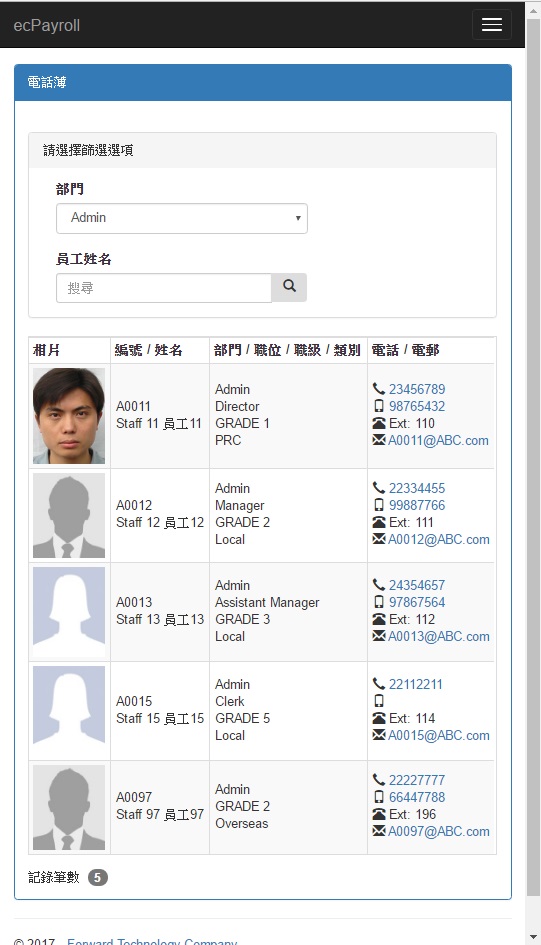
Task: Open email link A0011@ABC.com
Action: 438,441
